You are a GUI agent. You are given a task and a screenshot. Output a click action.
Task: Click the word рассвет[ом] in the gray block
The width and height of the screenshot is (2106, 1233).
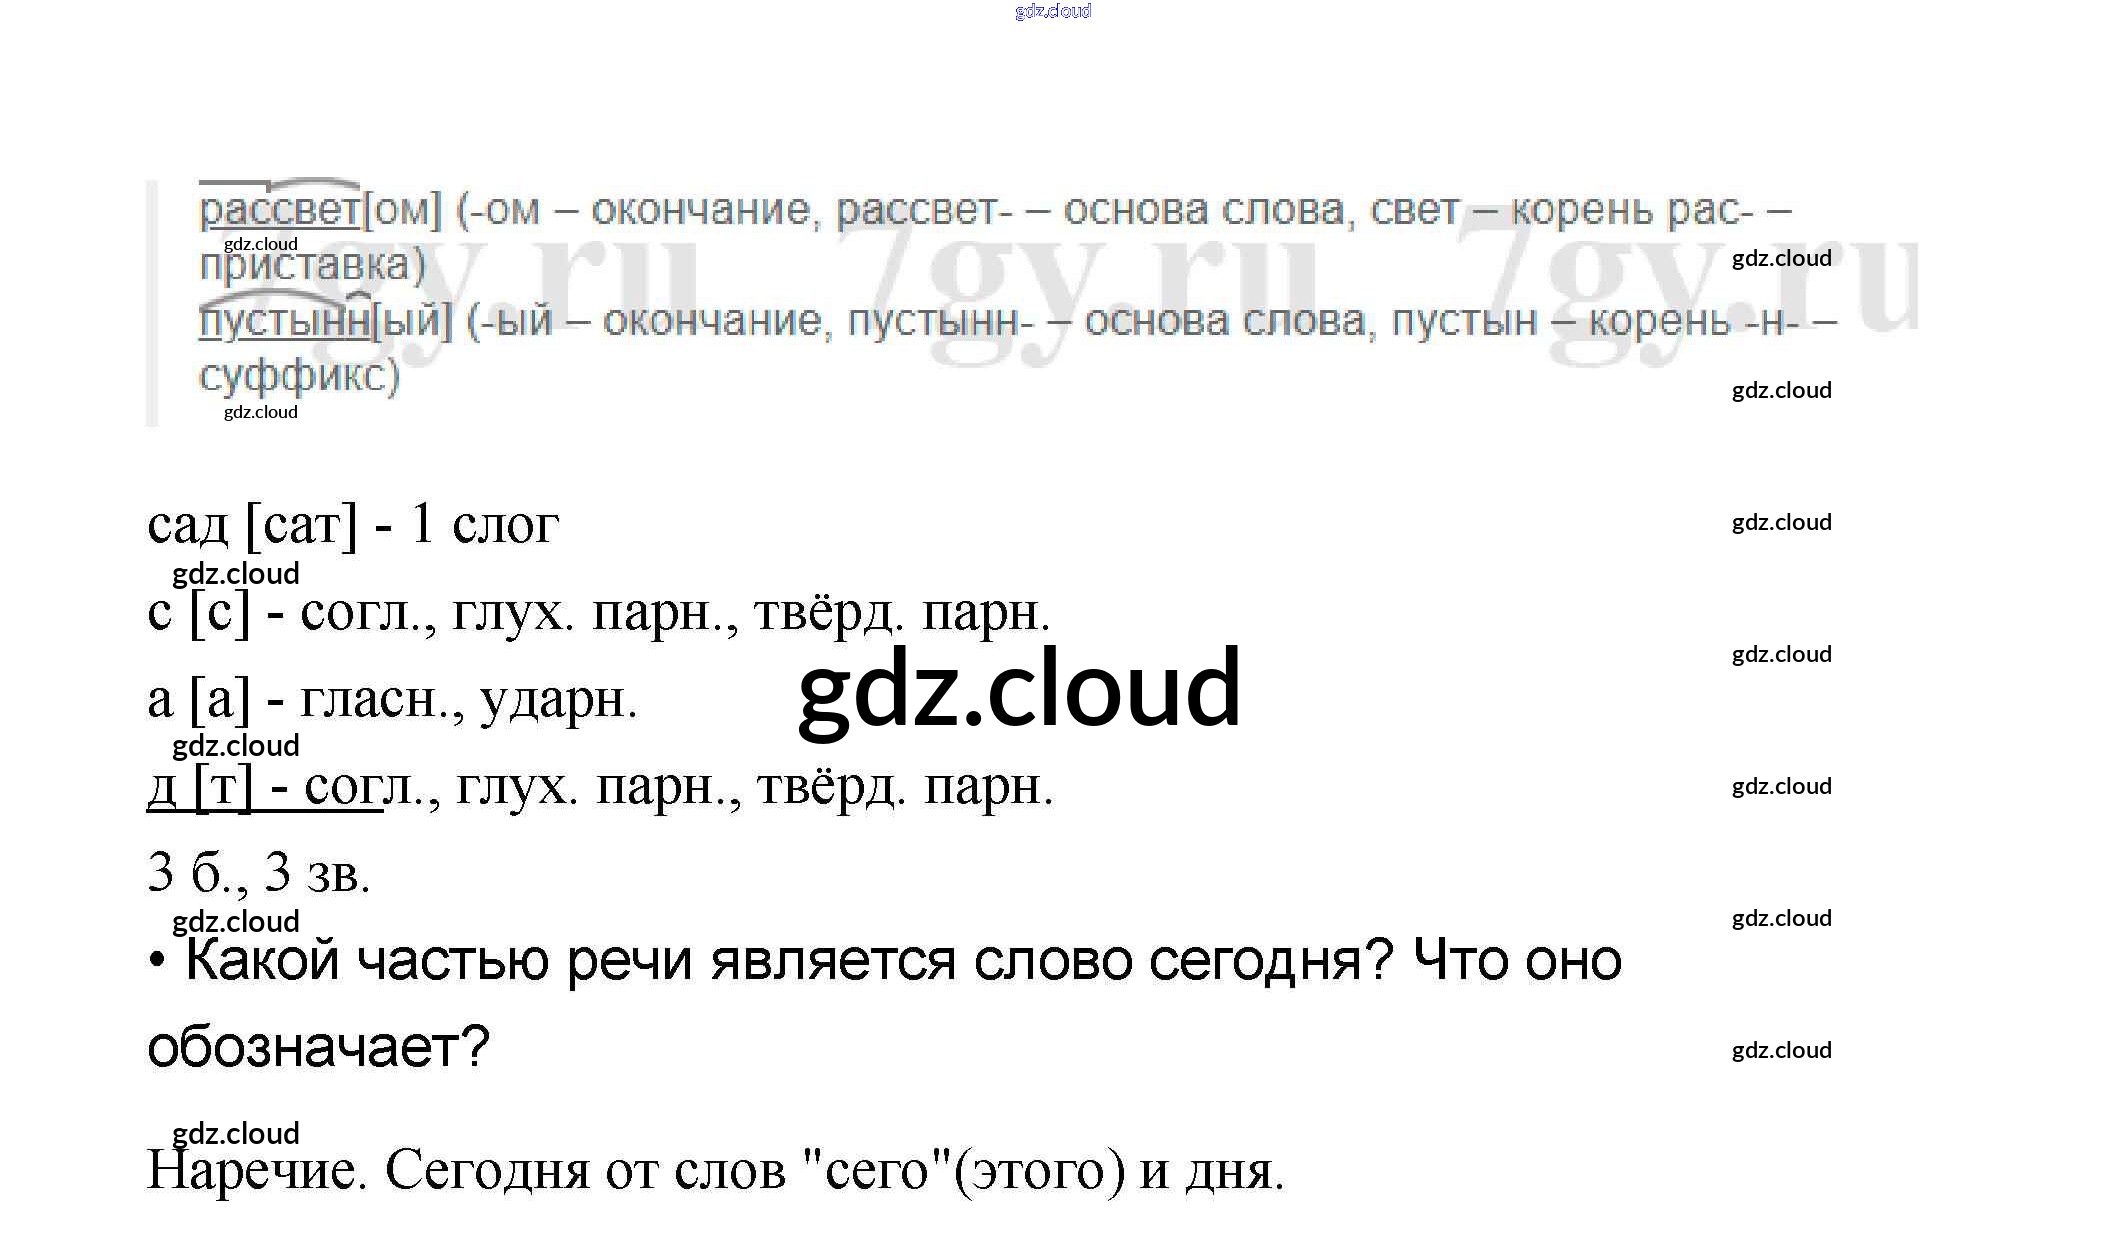[320, 210]
